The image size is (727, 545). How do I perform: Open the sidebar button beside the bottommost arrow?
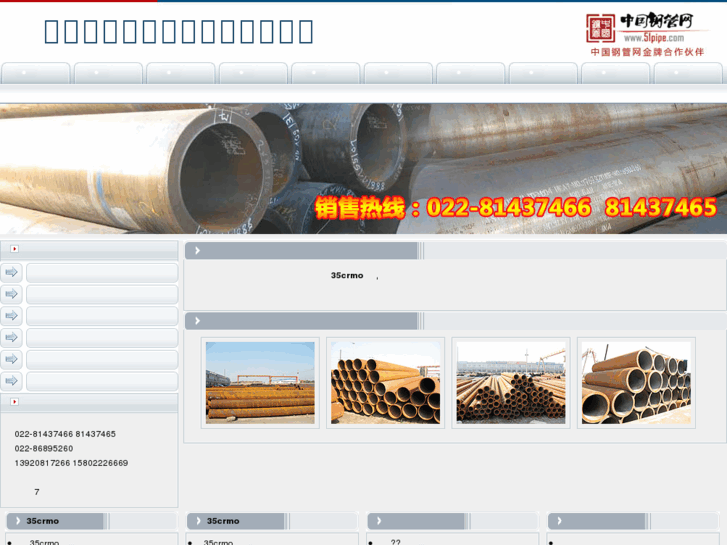(102, 382)
